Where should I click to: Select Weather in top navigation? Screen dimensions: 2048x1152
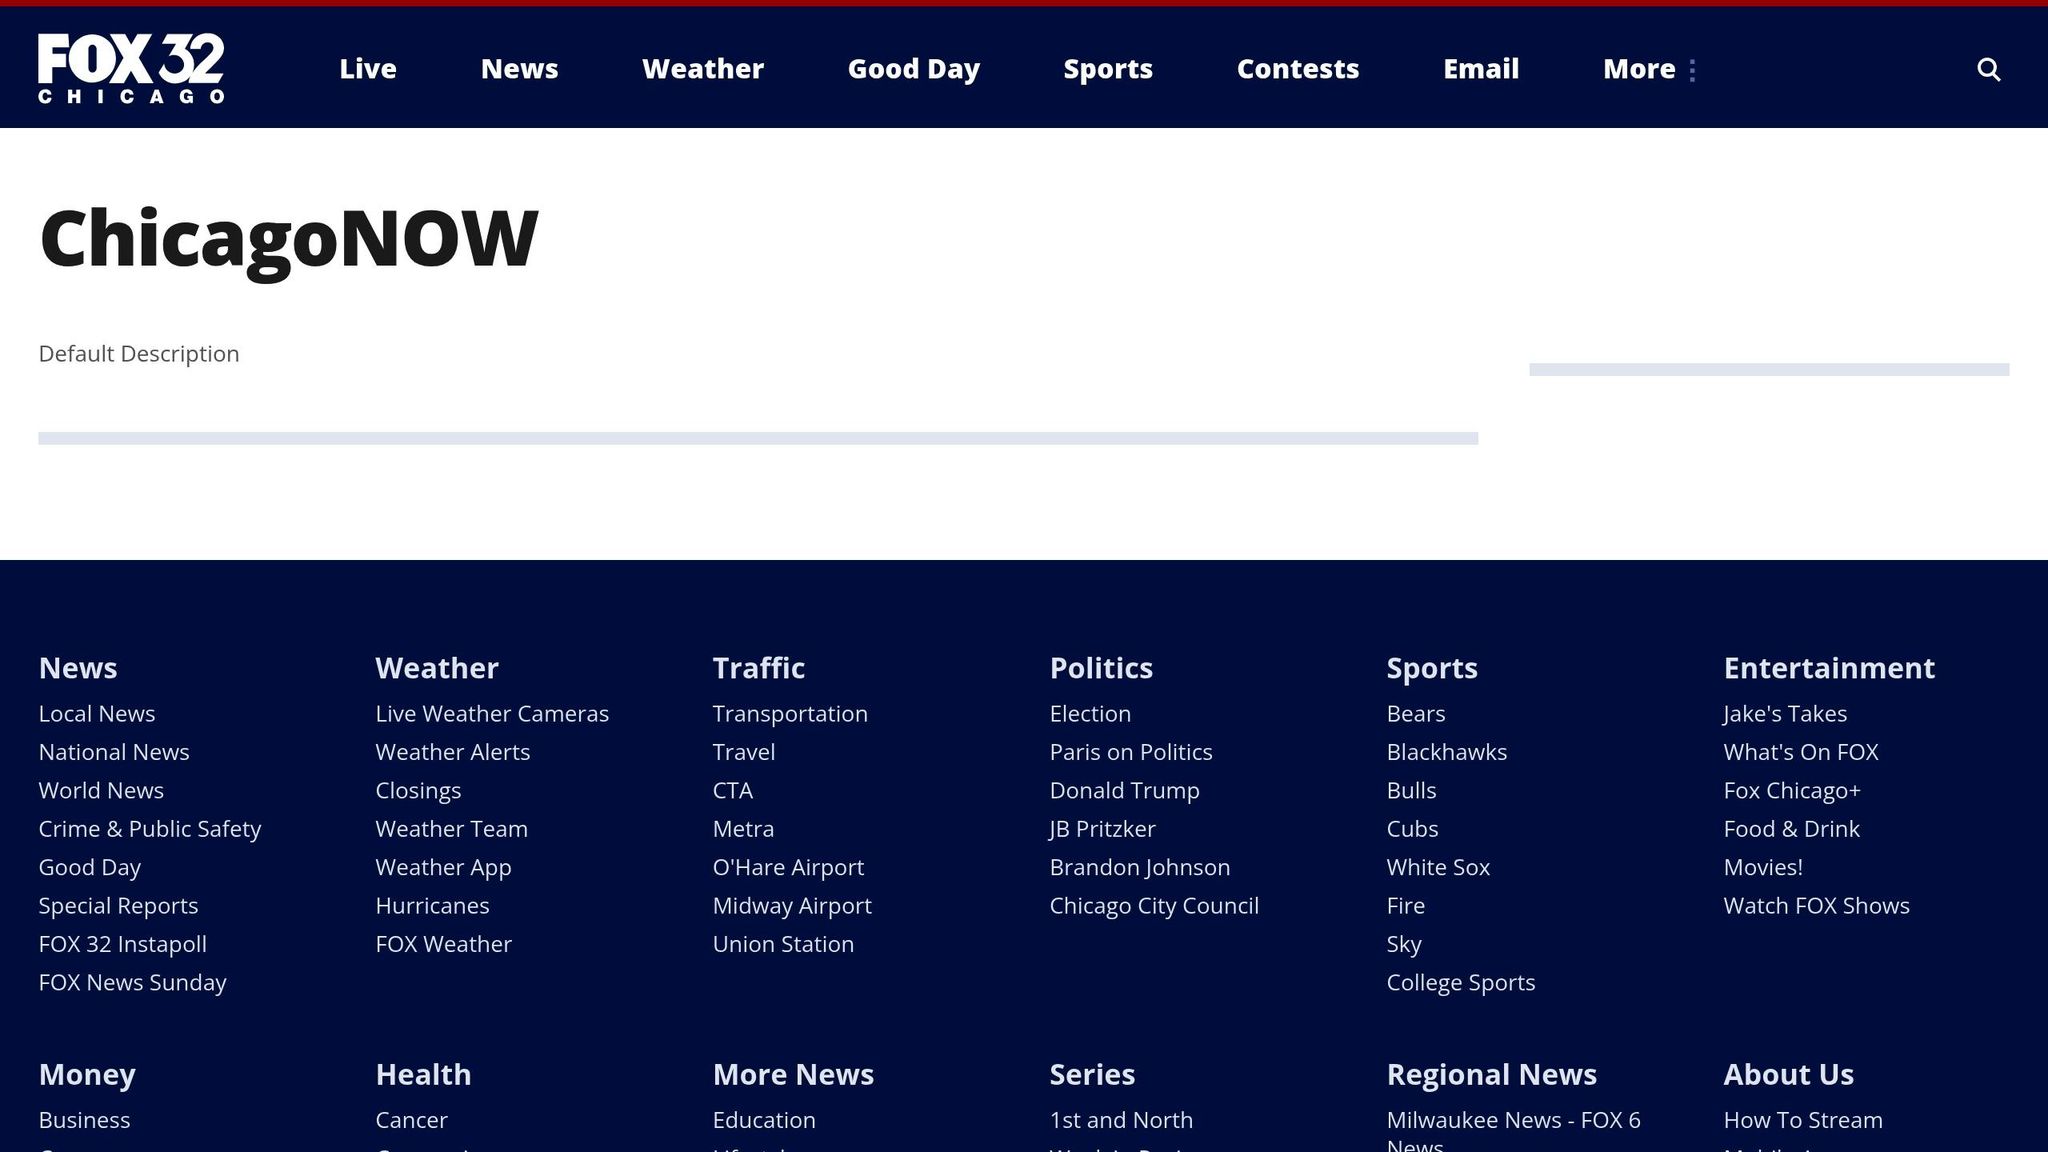pyautogui.click(x=702, y=69)
